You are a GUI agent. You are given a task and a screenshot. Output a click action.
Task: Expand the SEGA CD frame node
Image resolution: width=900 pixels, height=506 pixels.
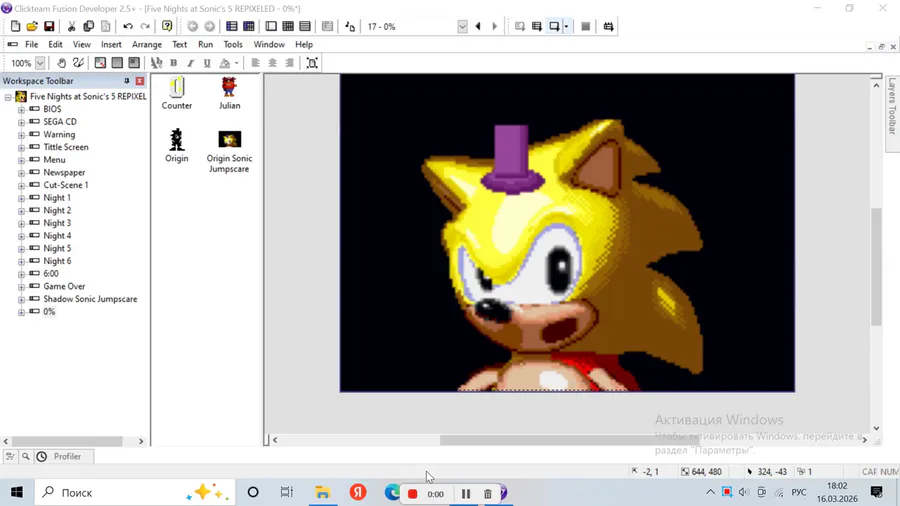(x=21, y=122)
